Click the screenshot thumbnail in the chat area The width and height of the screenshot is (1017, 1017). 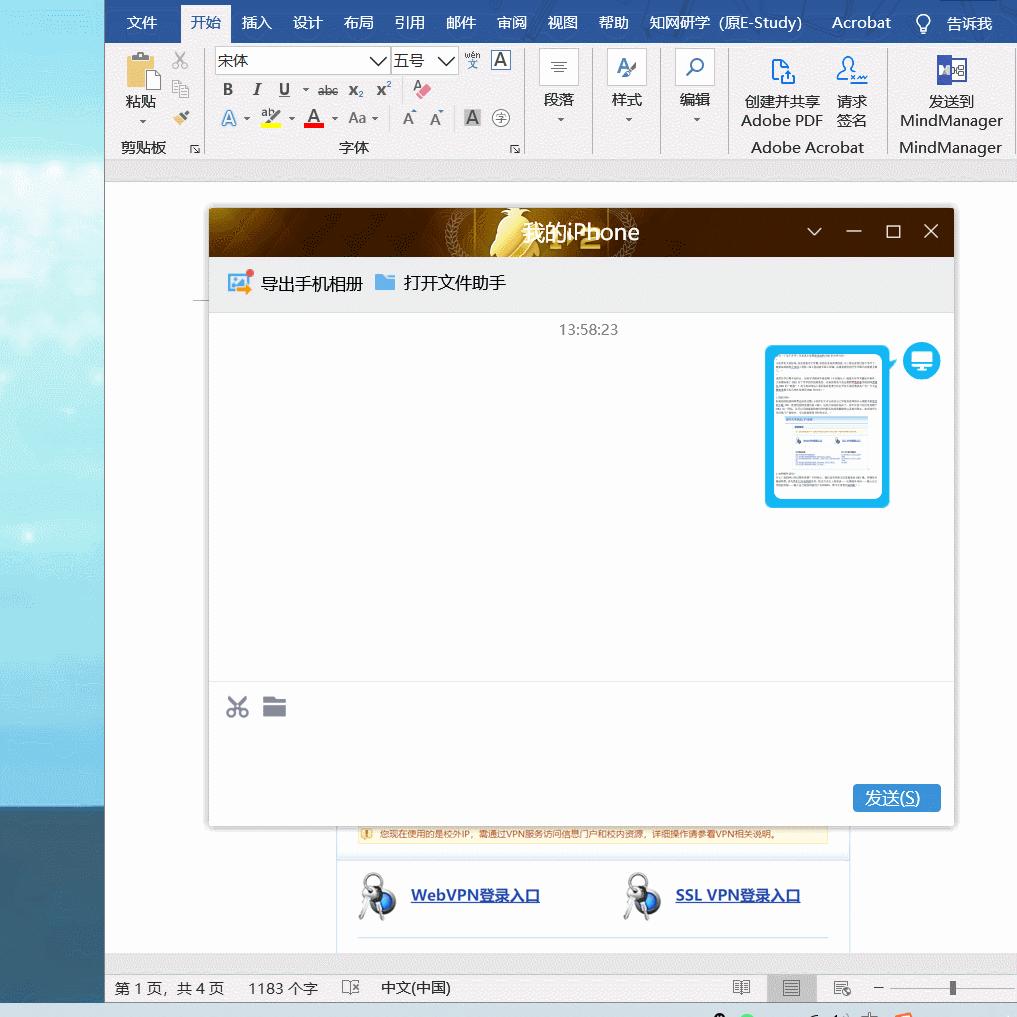click(x=827, y=426)
